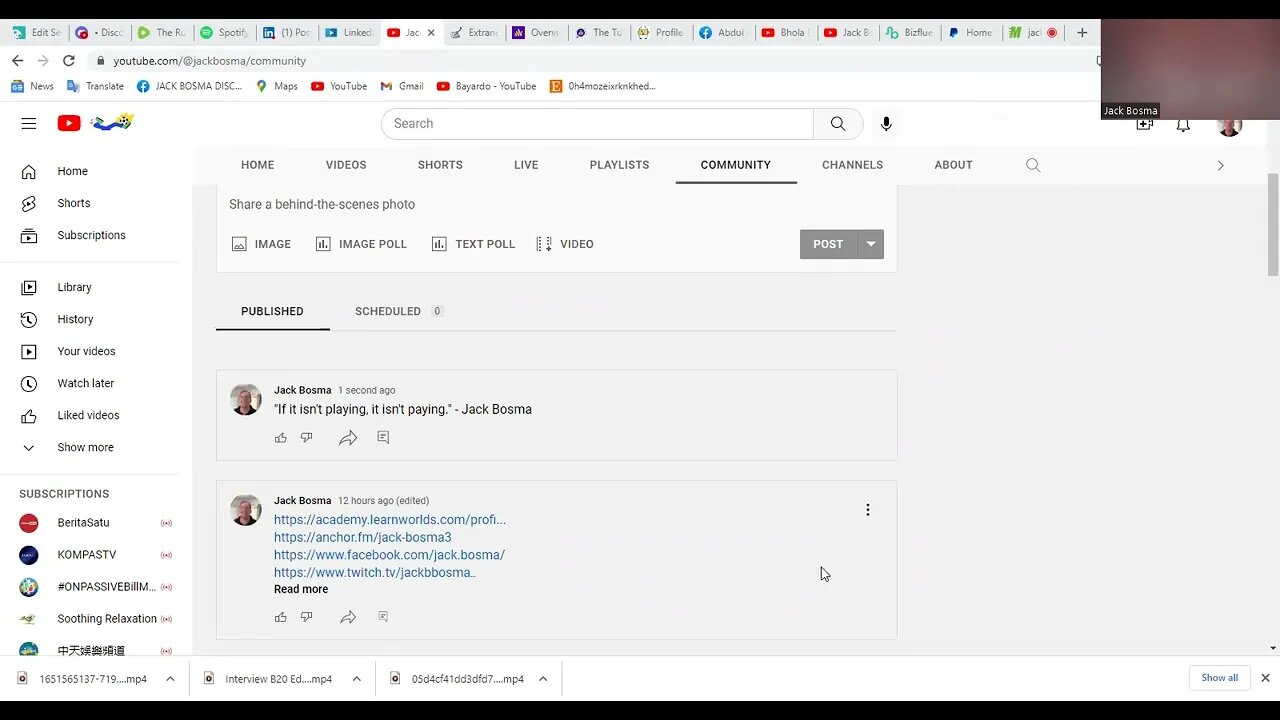Switch to the LIVE channel tab
The width and height of the screenshot is (1280, 720).
click(526, 165)
